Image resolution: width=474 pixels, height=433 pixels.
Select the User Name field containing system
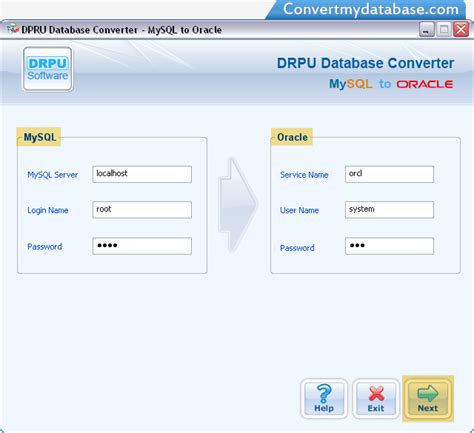click(389, 210)
